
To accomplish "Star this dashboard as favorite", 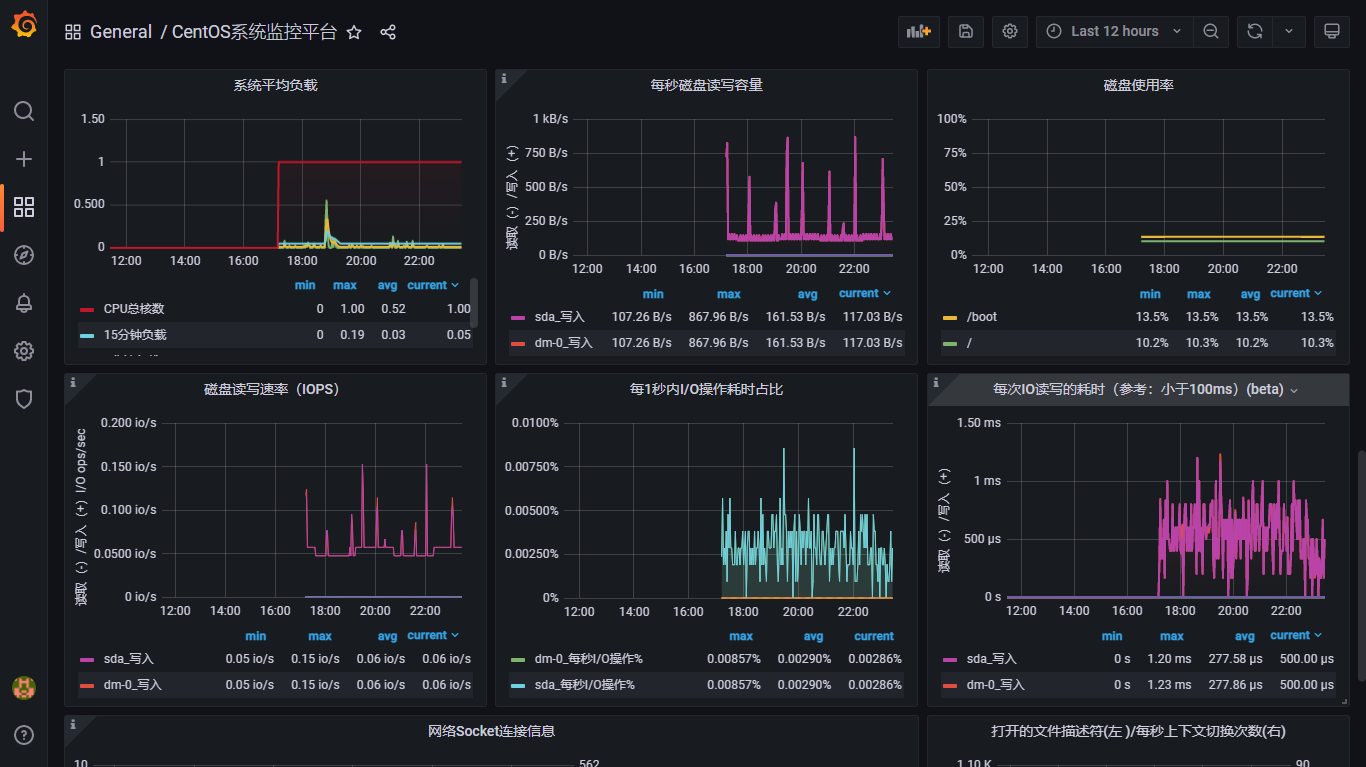I will pos(354,32).
